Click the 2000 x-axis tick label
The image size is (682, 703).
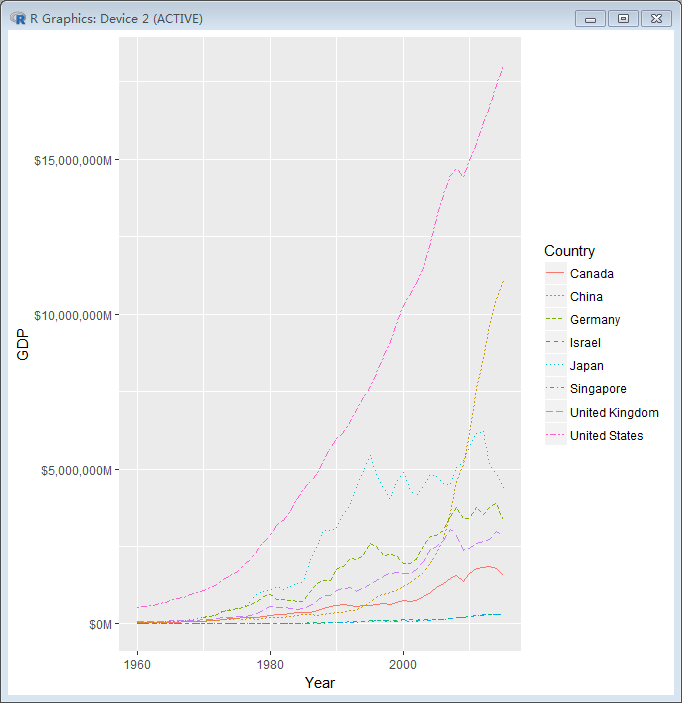tap(403, 663)
